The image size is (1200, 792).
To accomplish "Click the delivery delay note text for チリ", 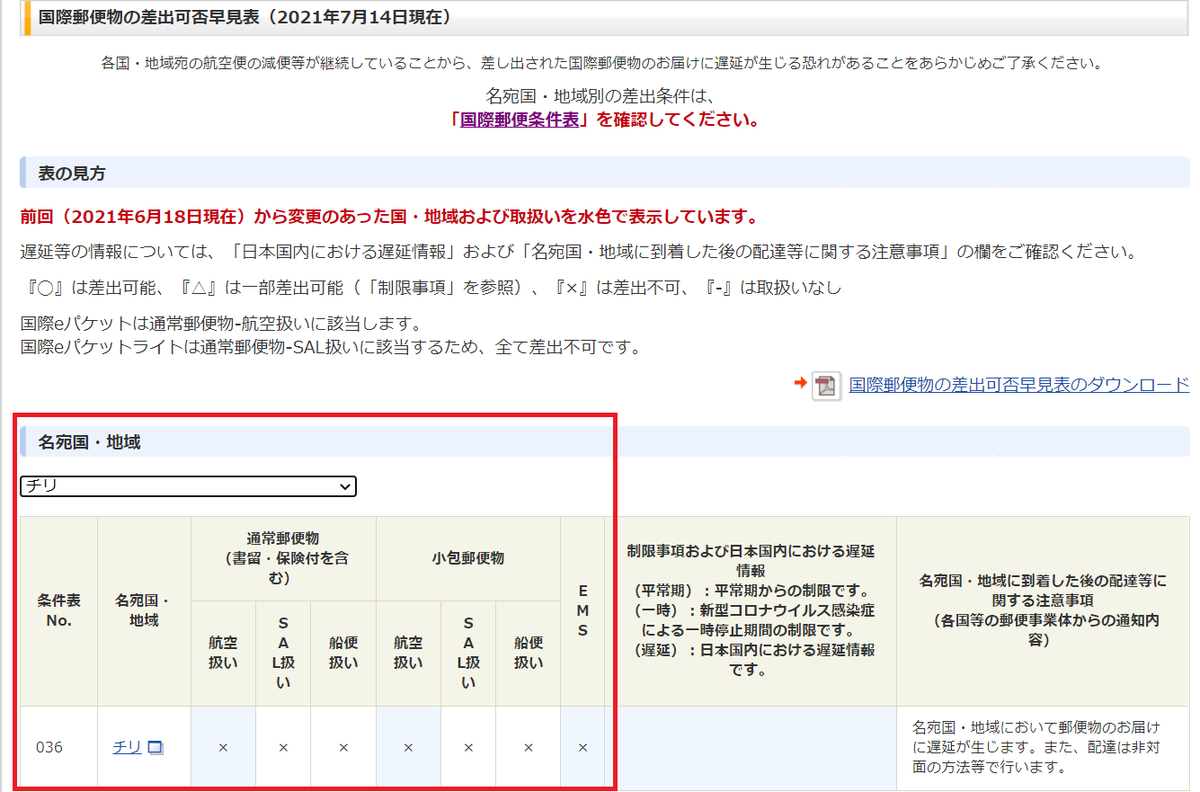I will coord(1038,746).
